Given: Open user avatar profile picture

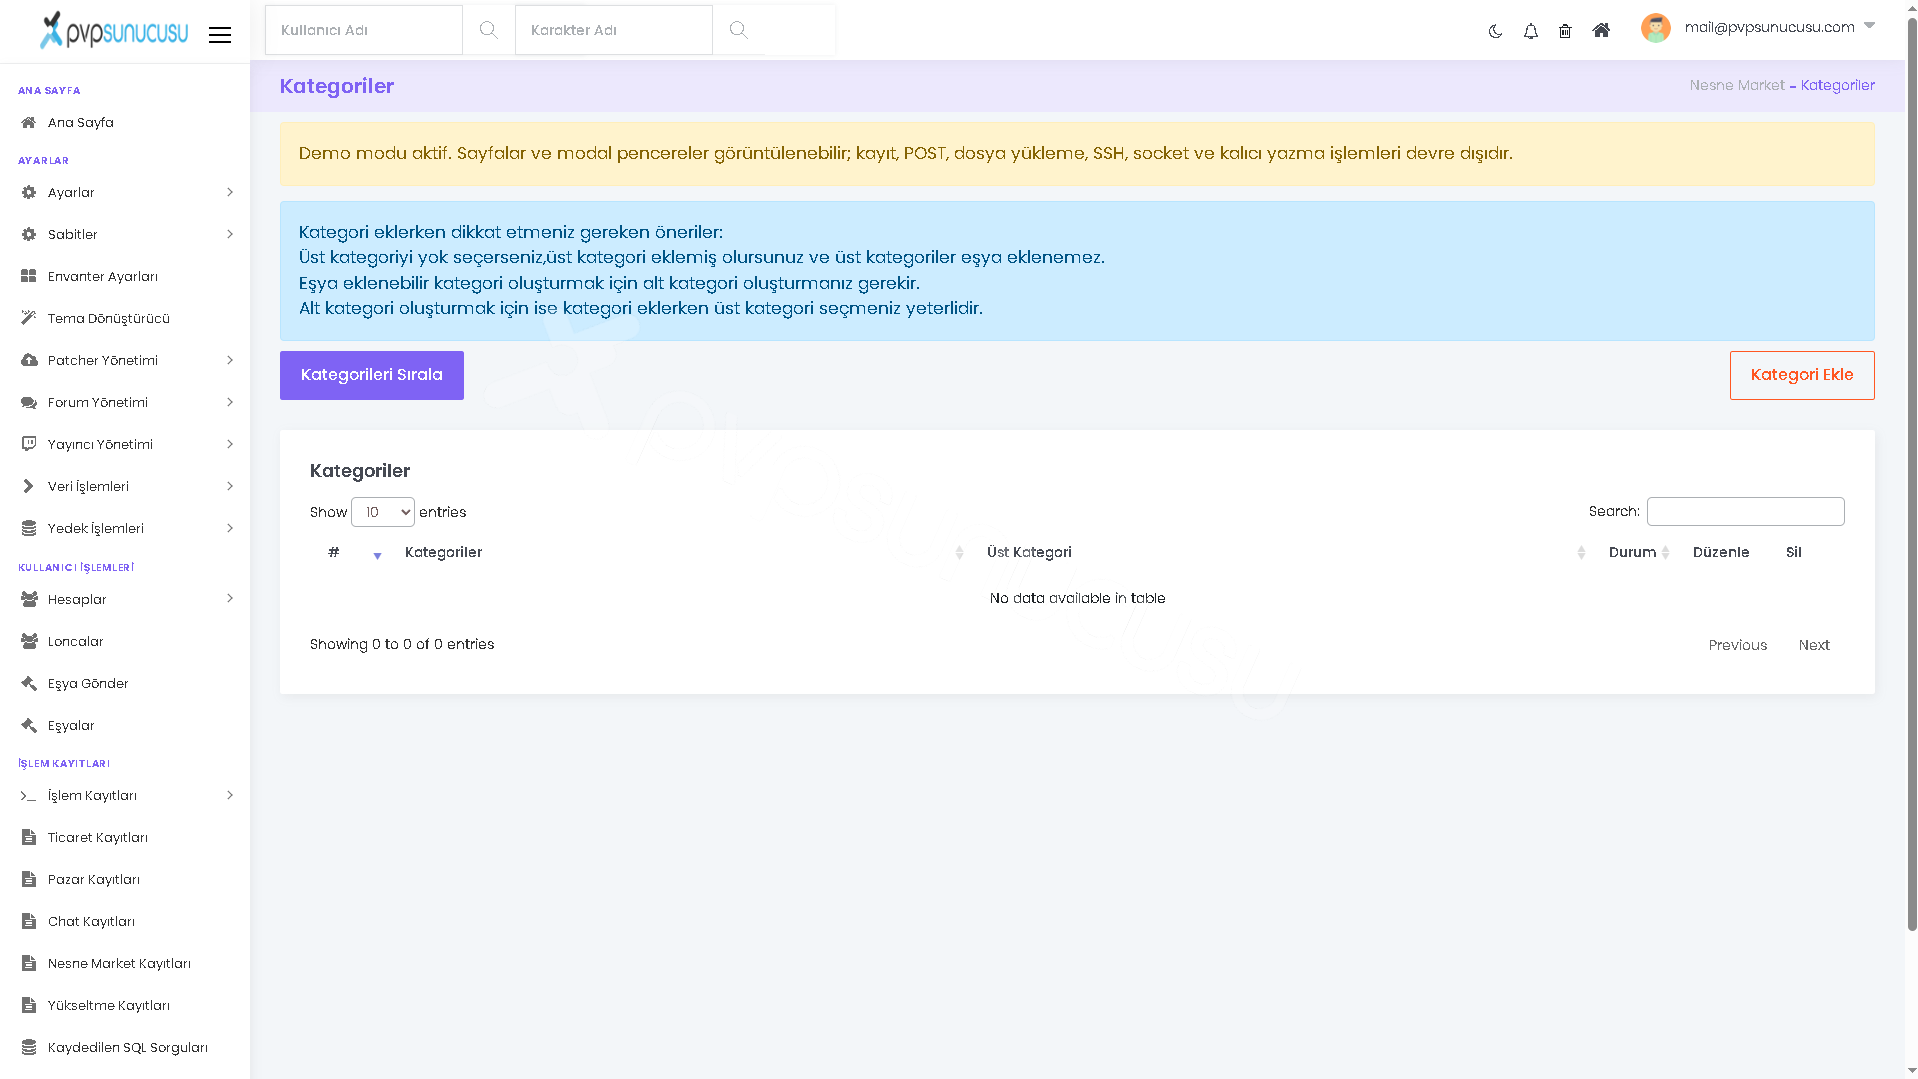Looking at the screenshot, I should (x=1655, y=28).
